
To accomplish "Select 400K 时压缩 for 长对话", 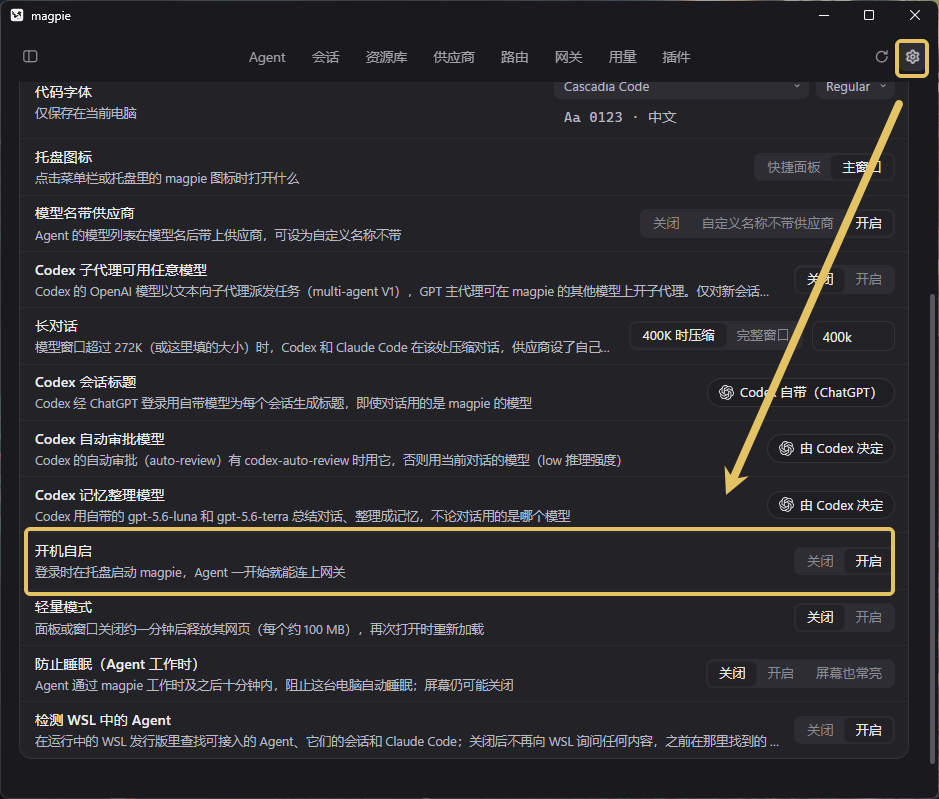I will (678, 335).
